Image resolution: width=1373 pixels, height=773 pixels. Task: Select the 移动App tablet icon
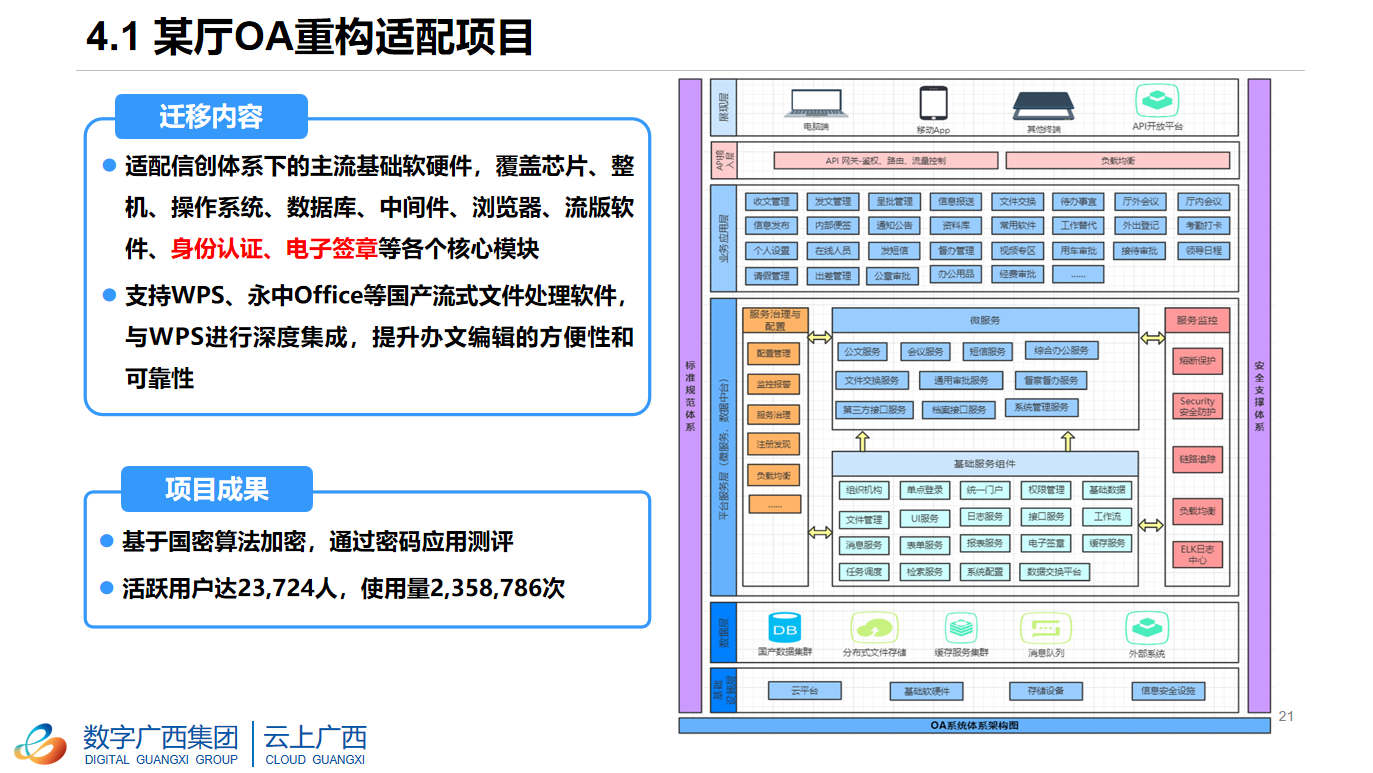(933, 101)
